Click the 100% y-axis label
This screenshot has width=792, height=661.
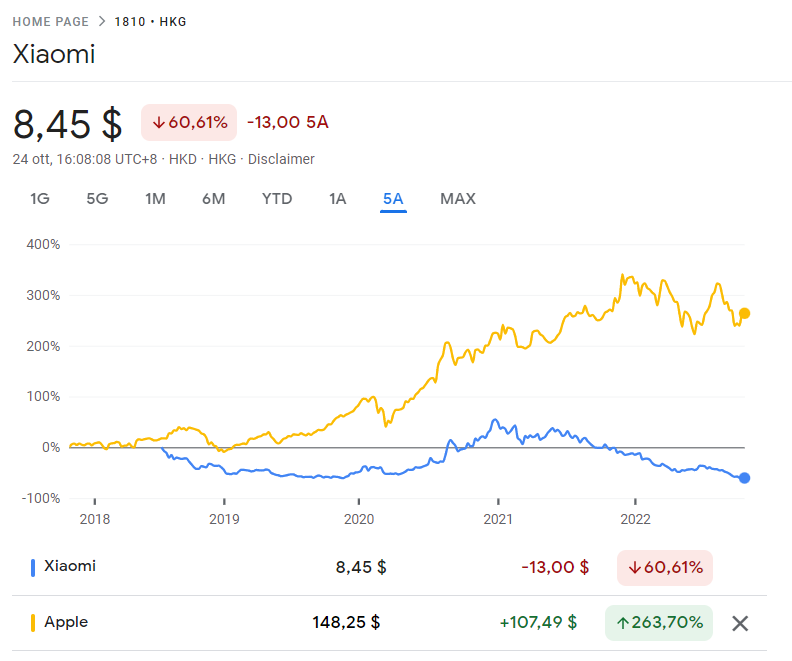point(43,396)
